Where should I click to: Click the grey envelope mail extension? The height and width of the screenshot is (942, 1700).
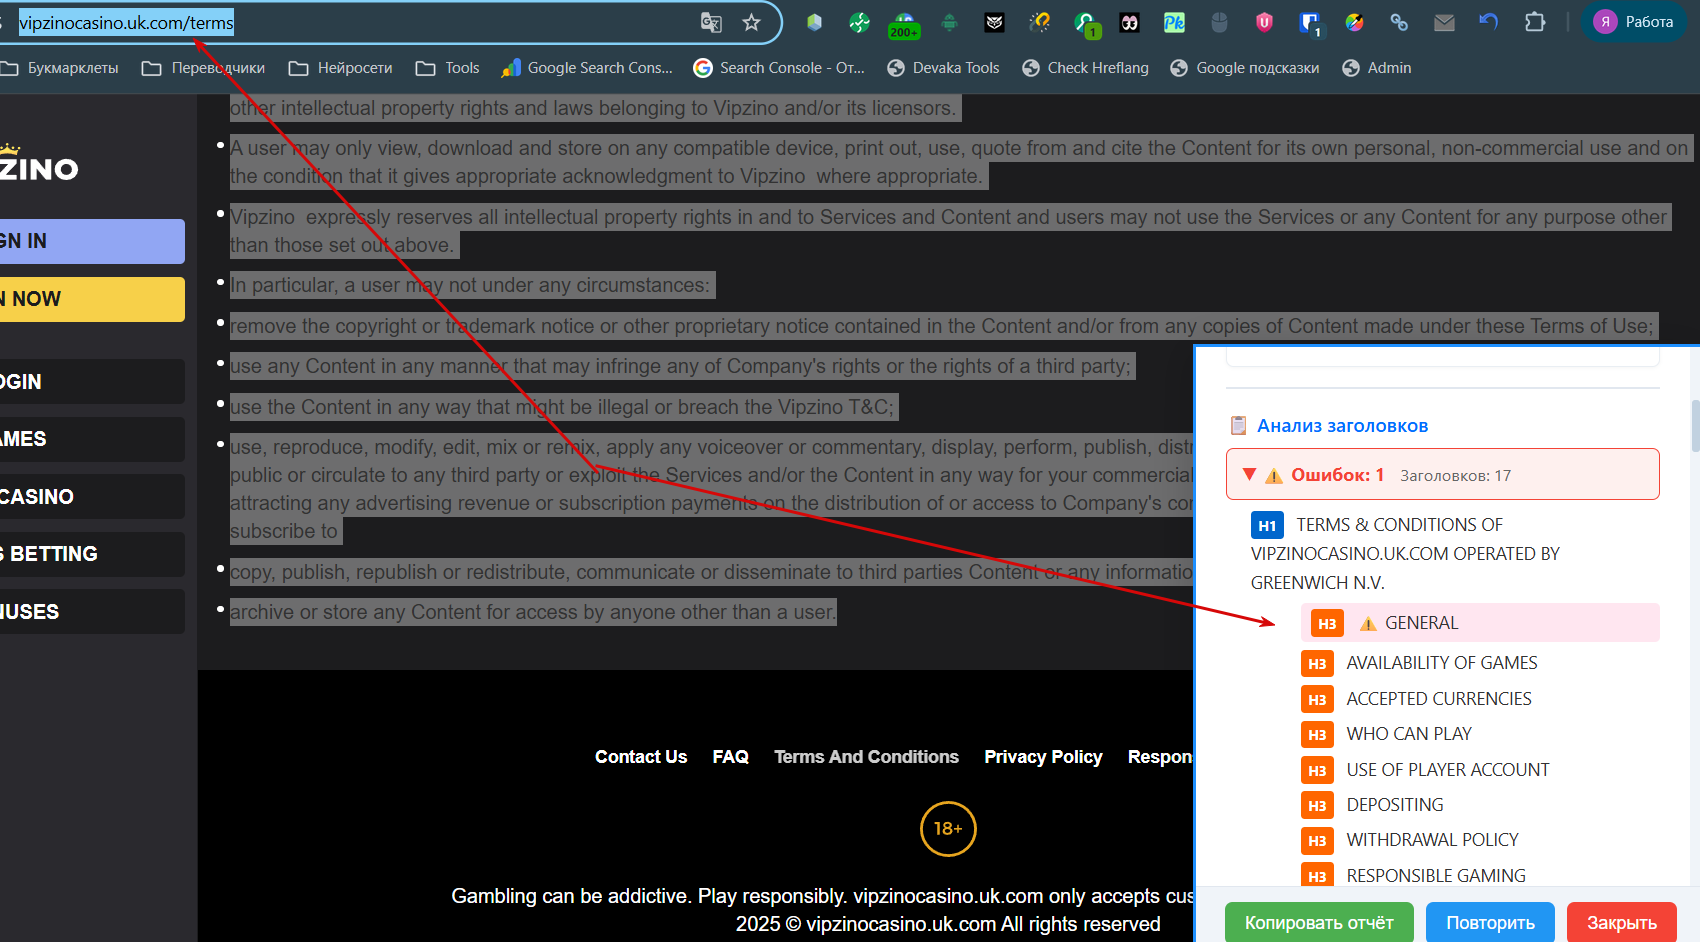tap(1444, 22)
